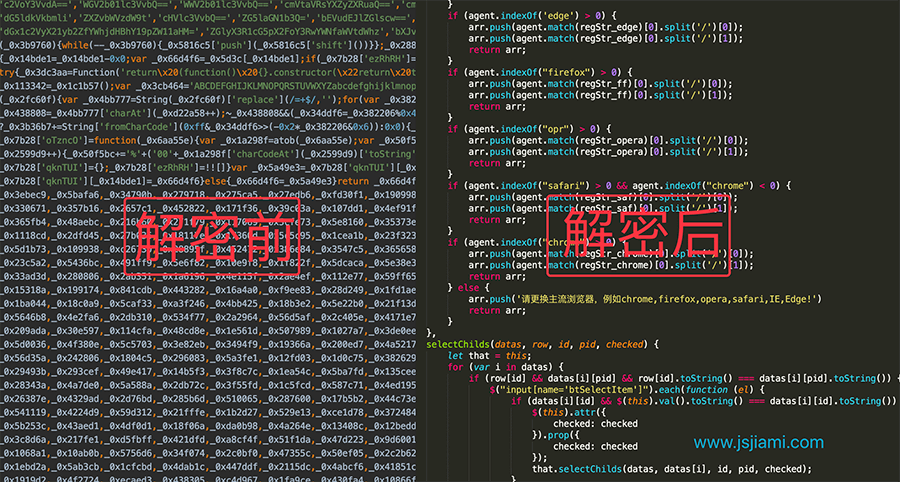Image resolution: width=900 pixels, height=482 pixels.
Task: Click the recursive that.selectChilds(...) call line
Action: (x=672, y=469)
